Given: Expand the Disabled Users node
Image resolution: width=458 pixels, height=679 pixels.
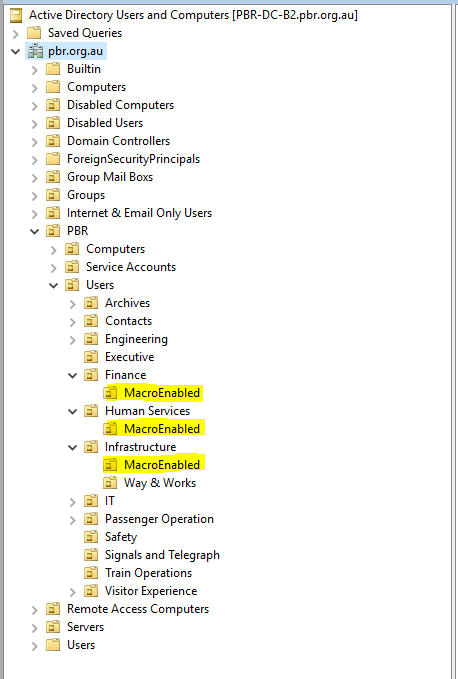Looking at the screenshot, I should tap(35, 124).
